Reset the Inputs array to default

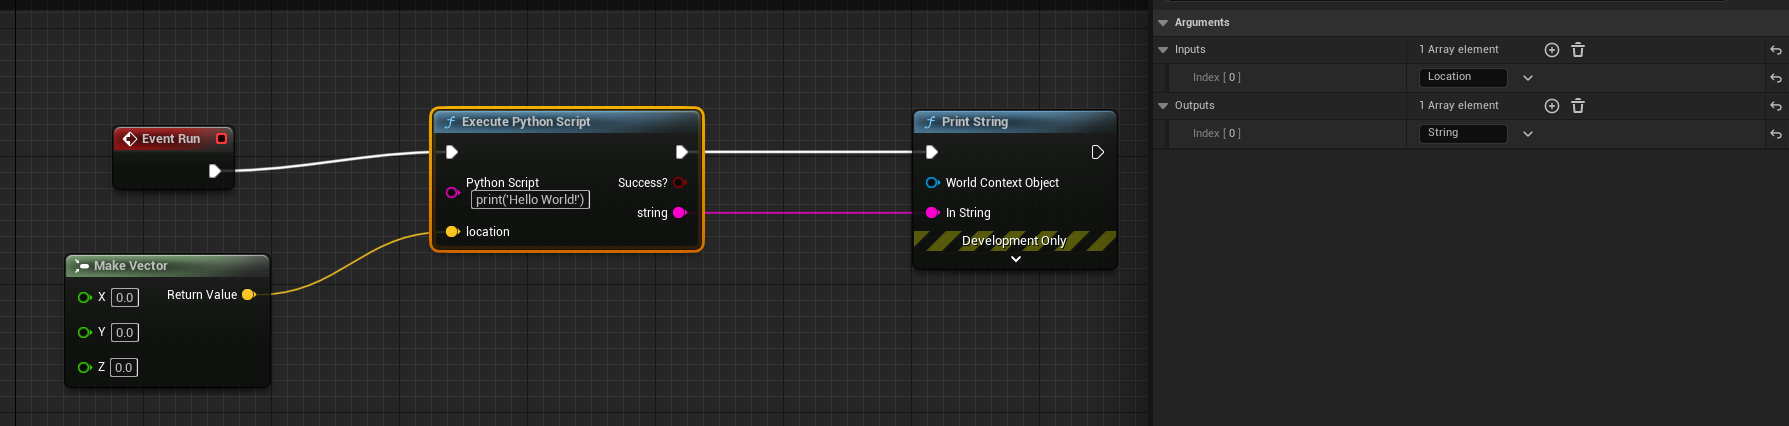coord(1776,50)
